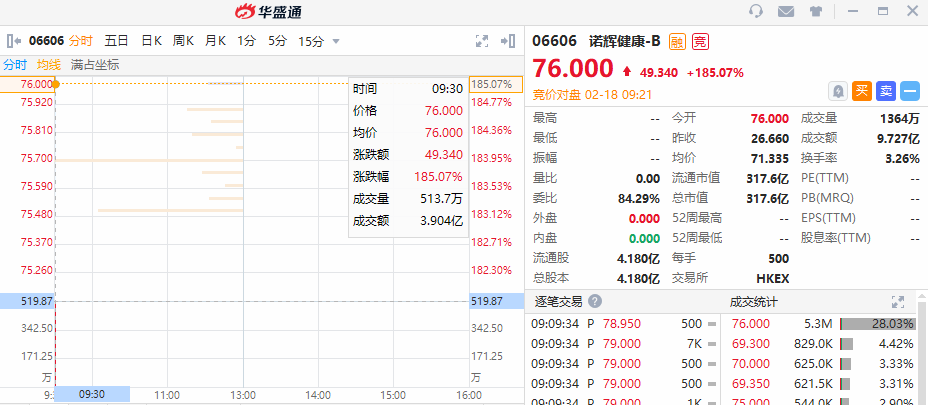This screenshot has width=928, height=405.
Task: Click the 69.300 statistics row price
Action: [x=750, y=344]
